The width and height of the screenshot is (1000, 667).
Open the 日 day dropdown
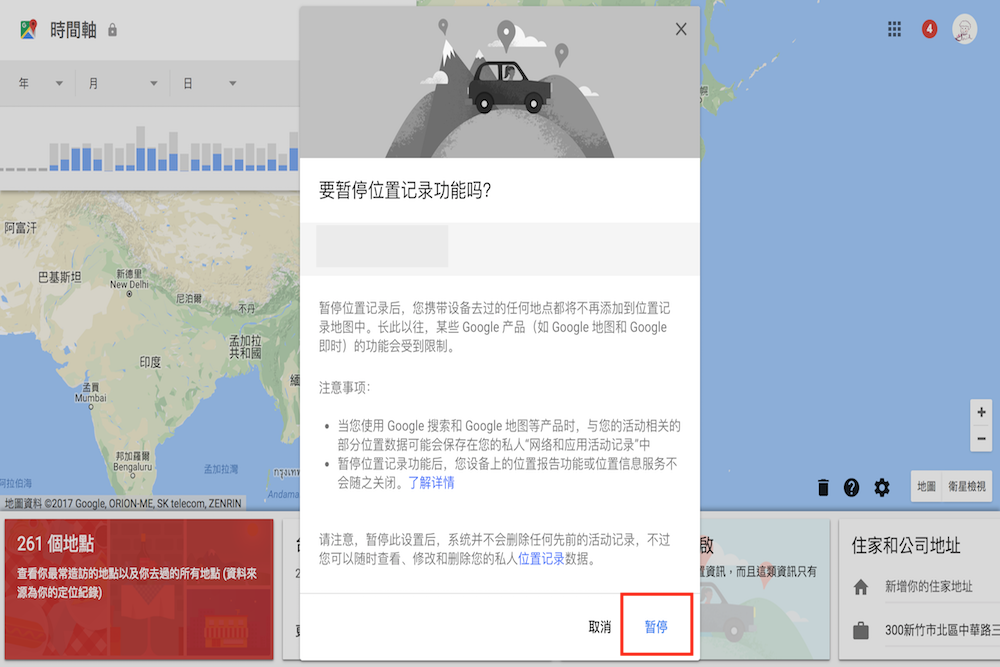pos(210,83)
